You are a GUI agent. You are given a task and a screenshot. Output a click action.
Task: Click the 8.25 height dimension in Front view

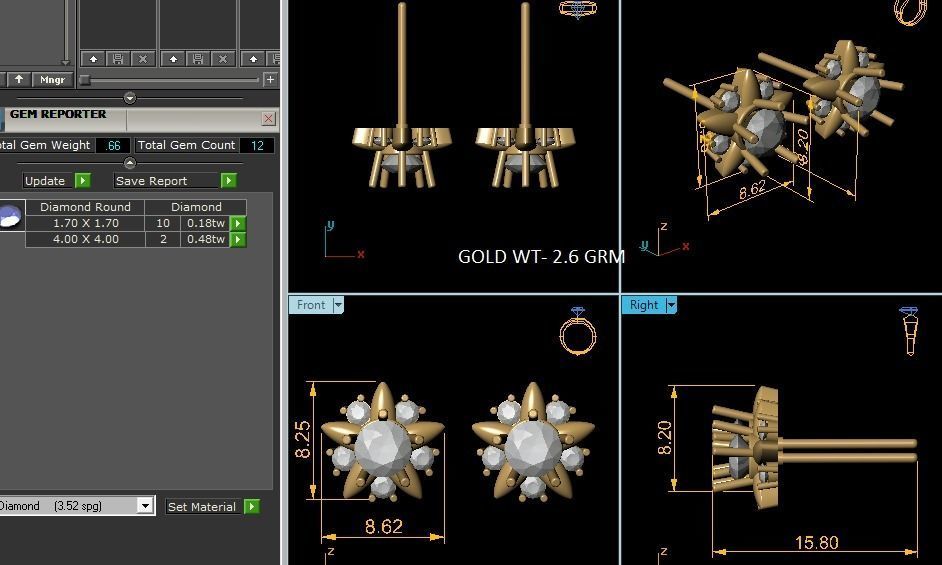[303, 439]
